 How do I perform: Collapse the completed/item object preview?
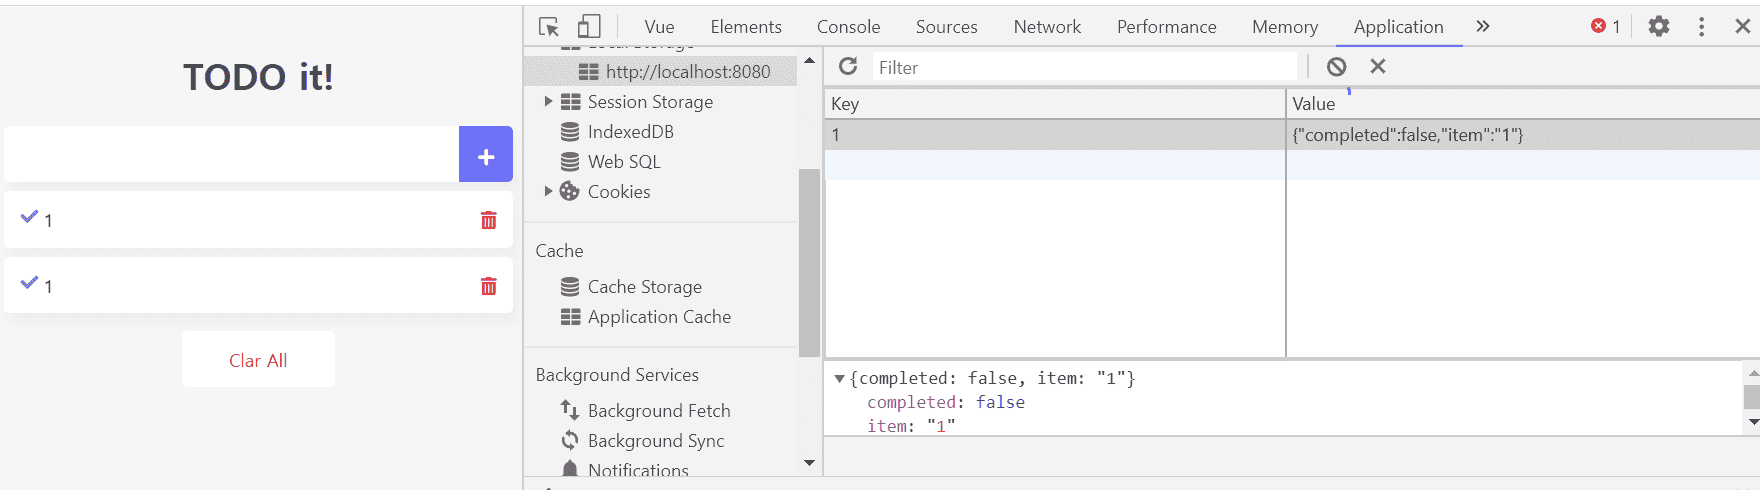(839, 379)
